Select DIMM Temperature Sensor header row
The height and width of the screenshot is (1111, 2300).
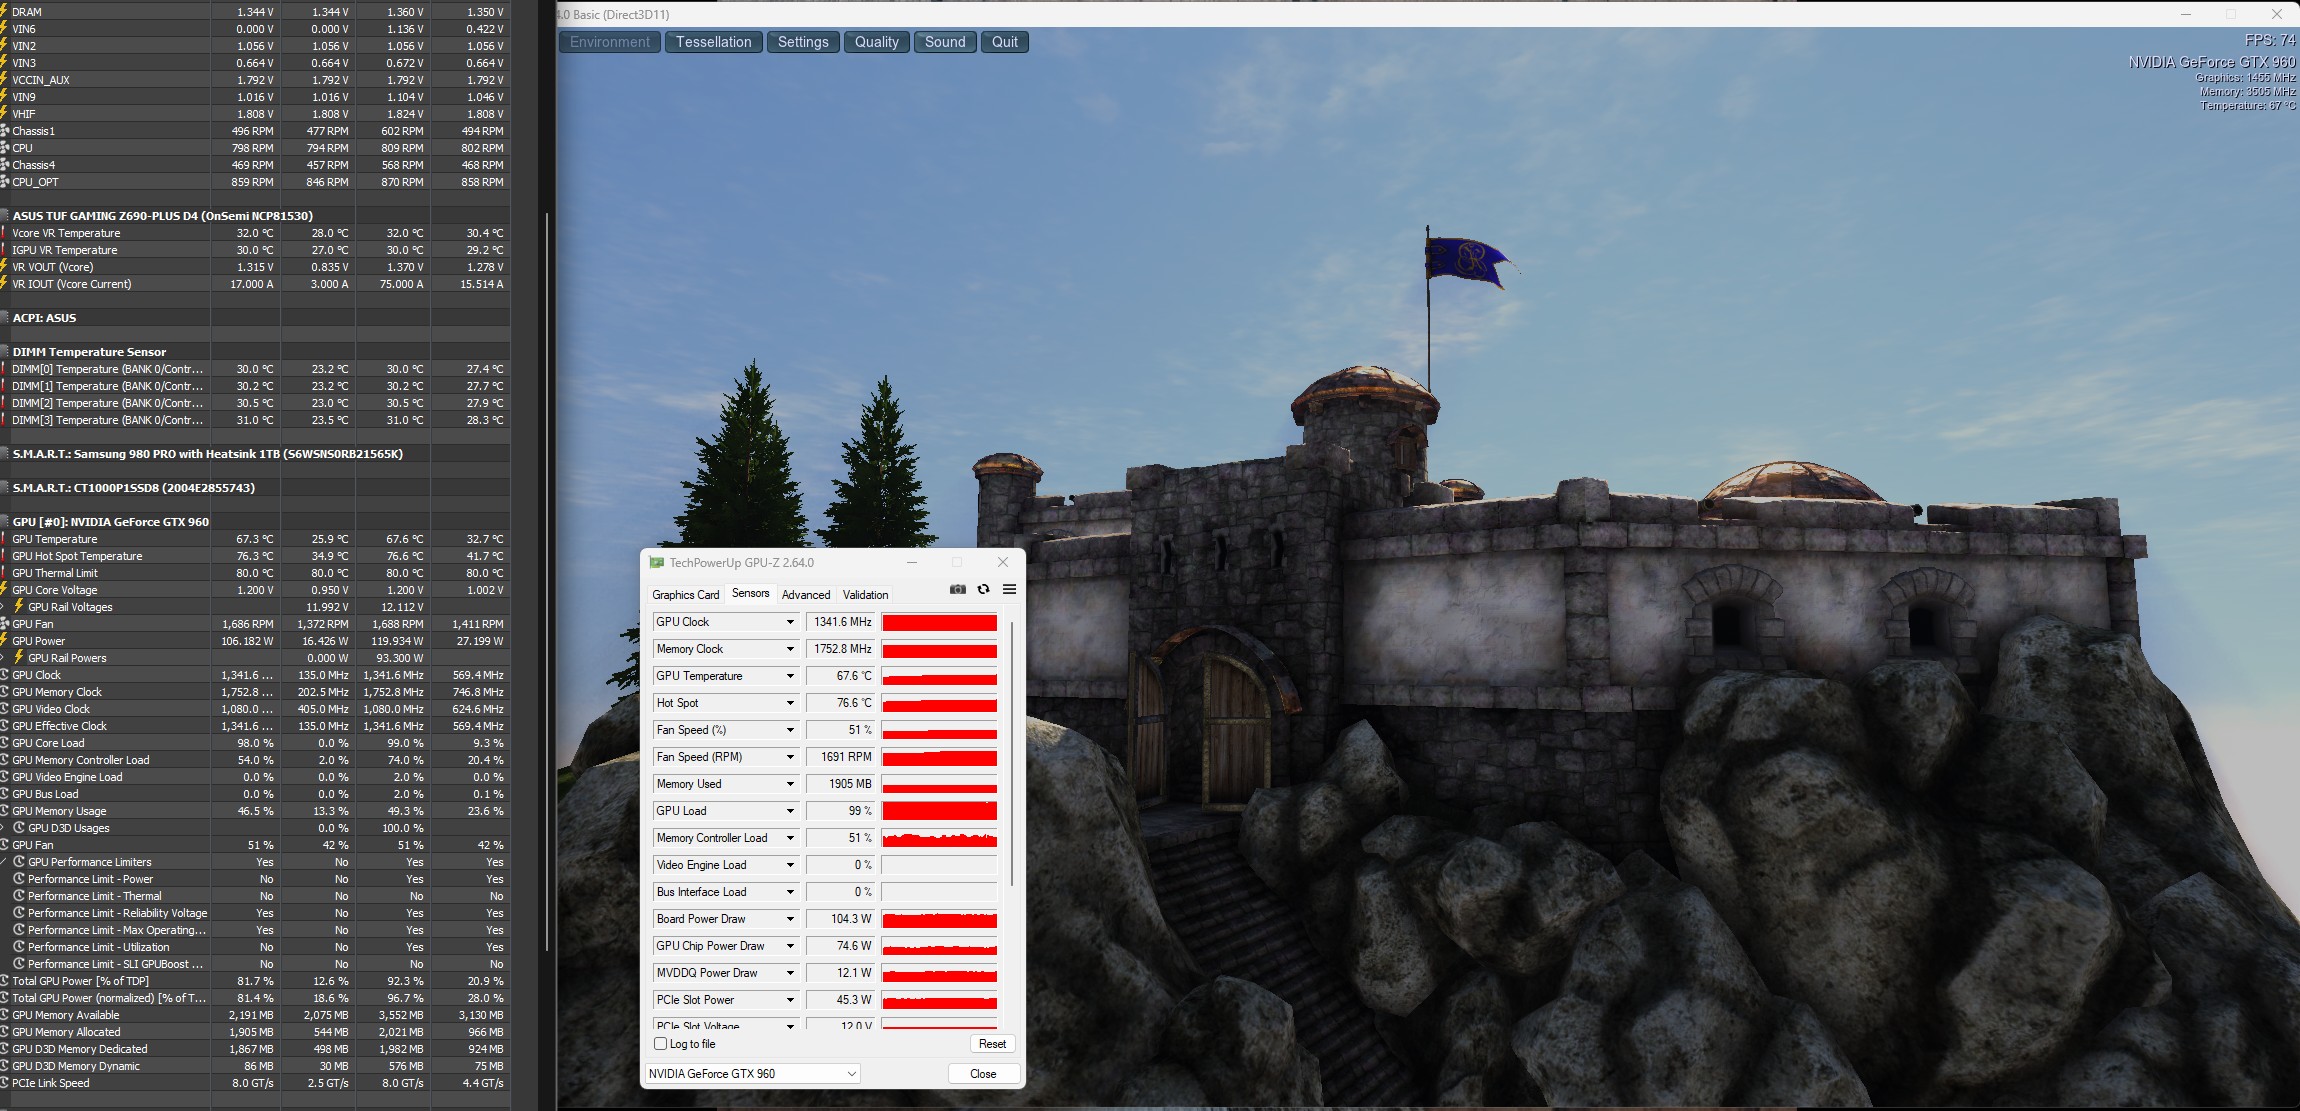click(256, 352)
